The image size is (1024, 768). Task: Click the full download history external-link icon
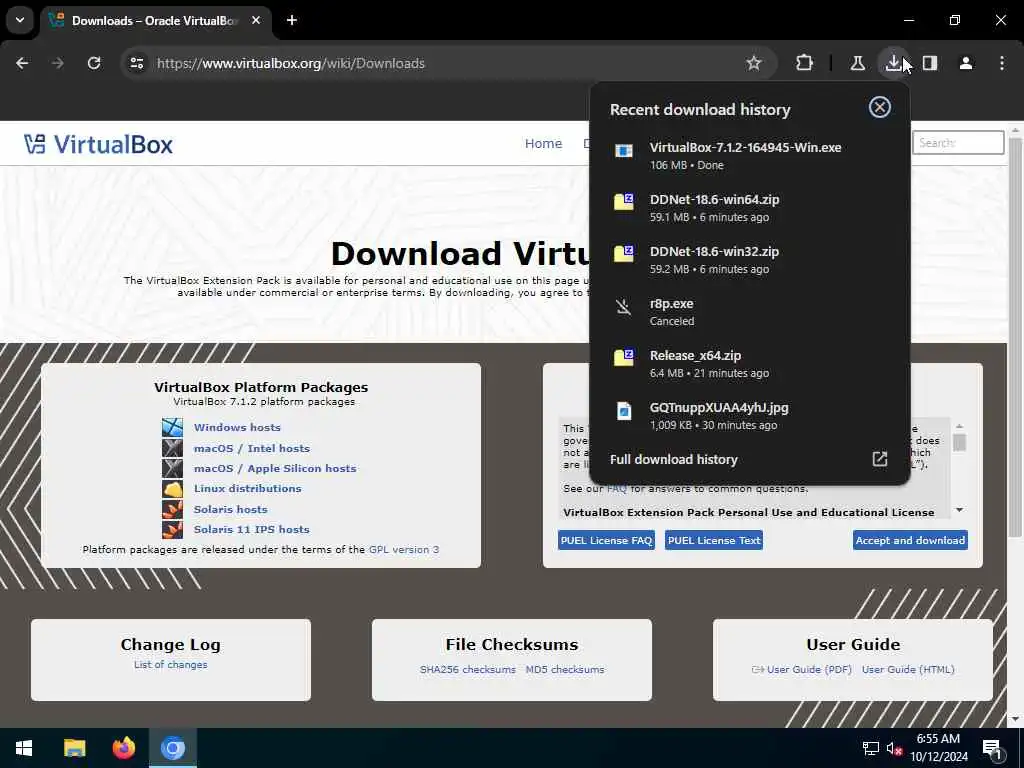click(880, 459)
